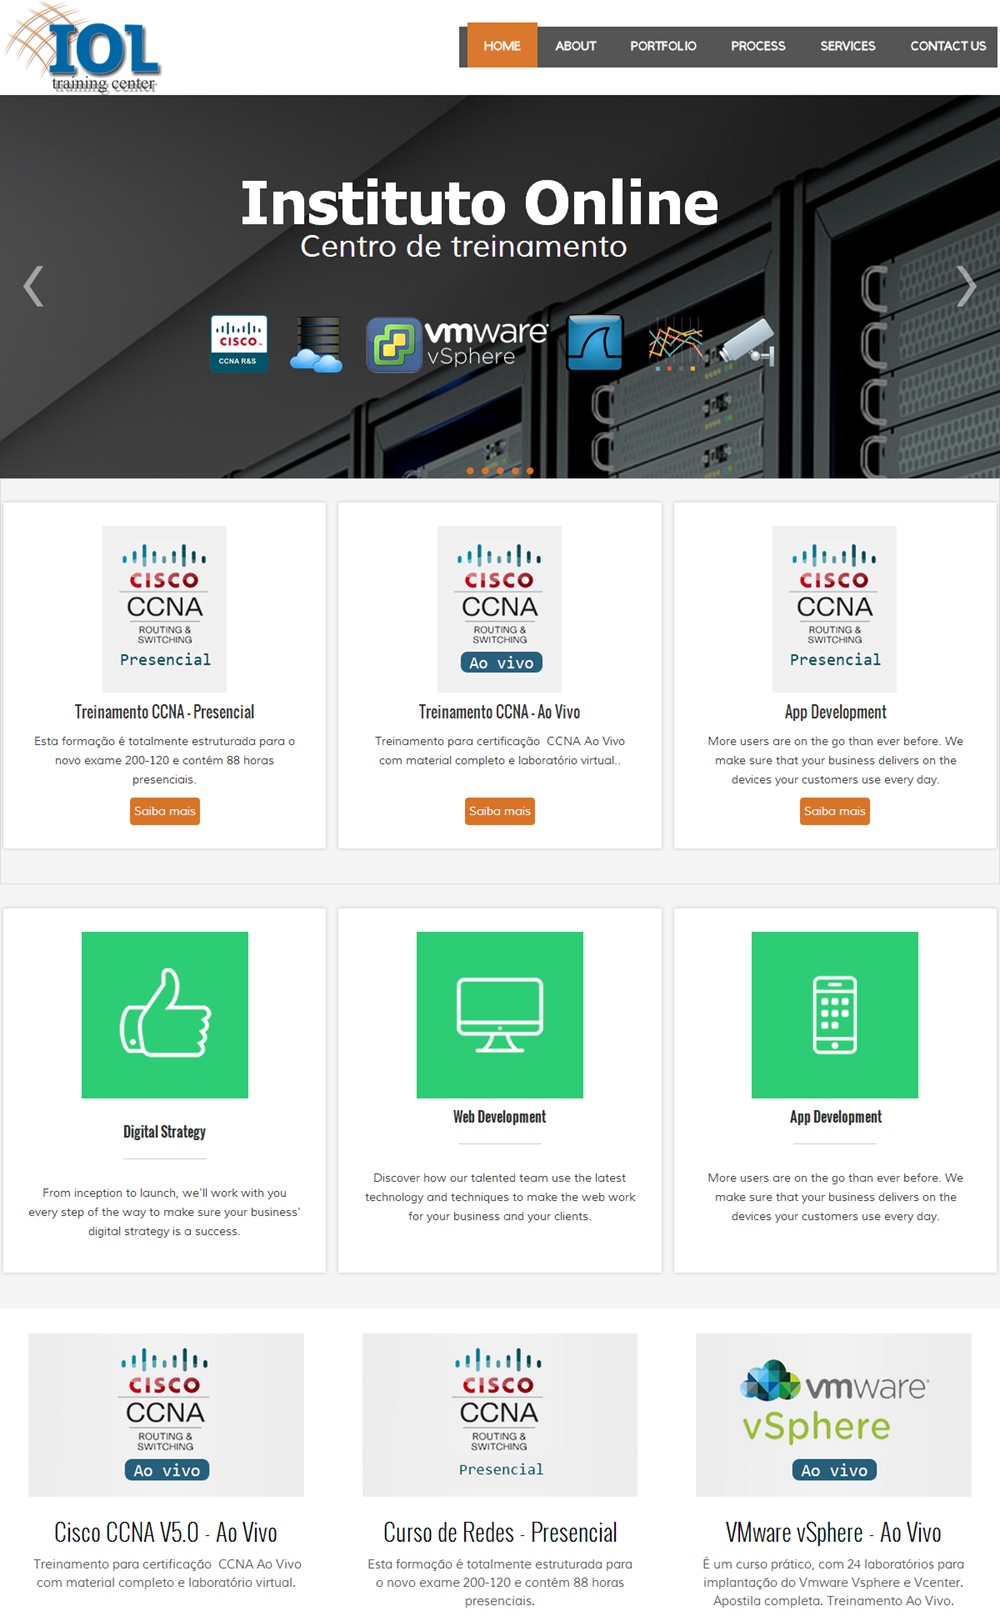Advance to the next hero slide
The height and width of the screenshot is (1616, 1000).
coord(966,286)
